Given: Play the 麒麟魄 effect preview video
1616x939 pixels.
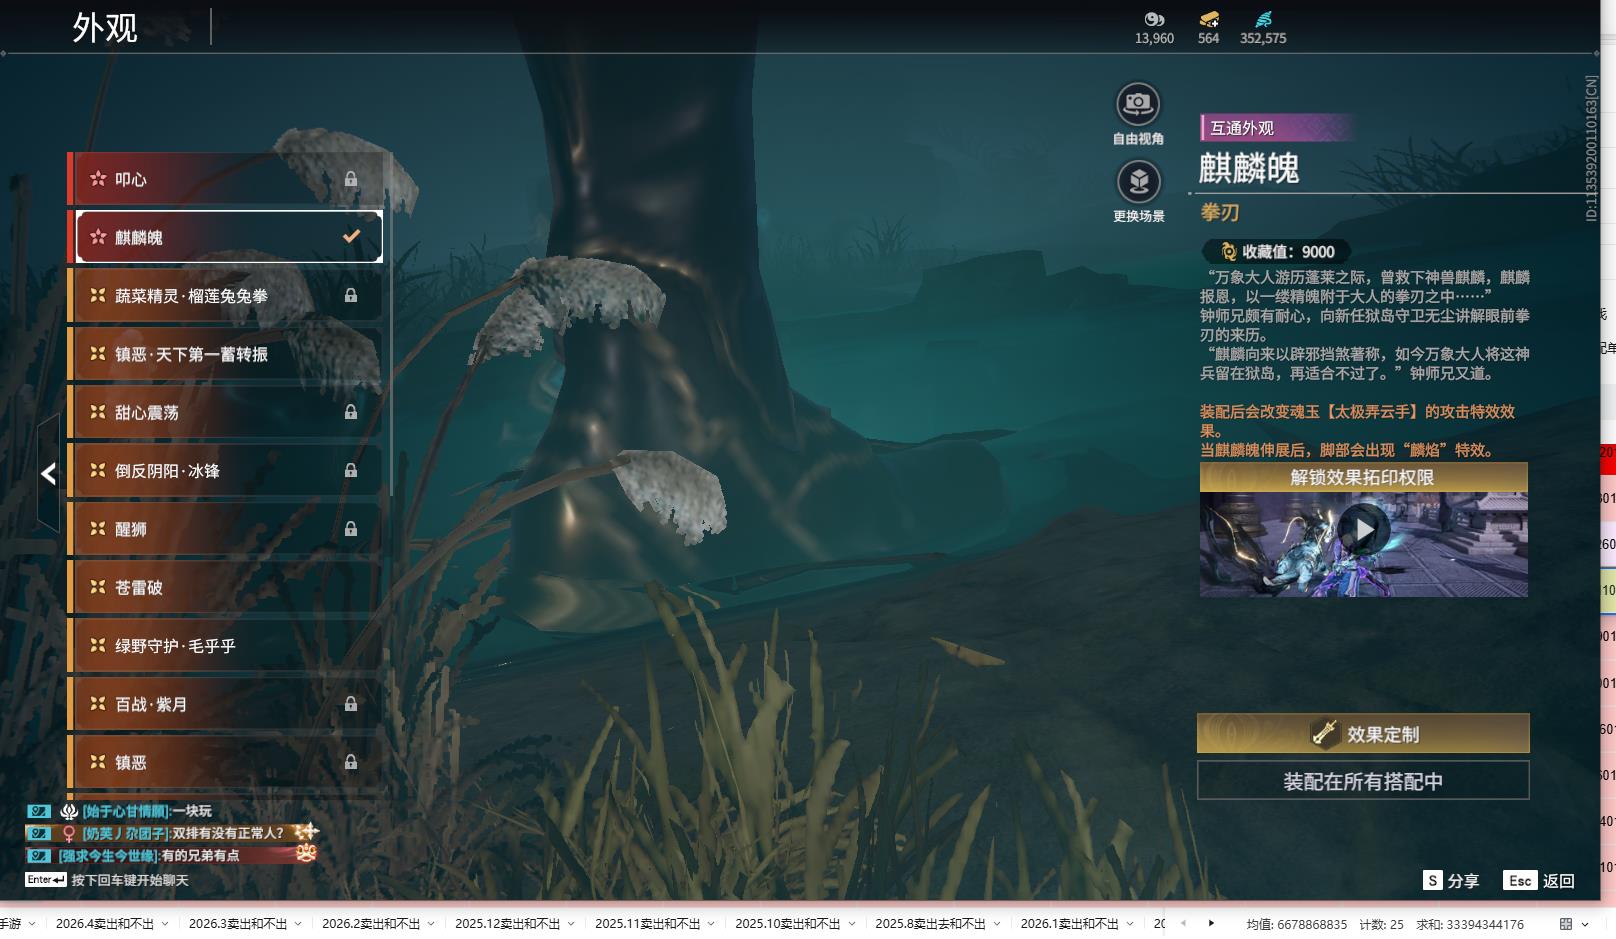Looking at the screenshot, I should pyautogui.click(x=1363, y=530).
